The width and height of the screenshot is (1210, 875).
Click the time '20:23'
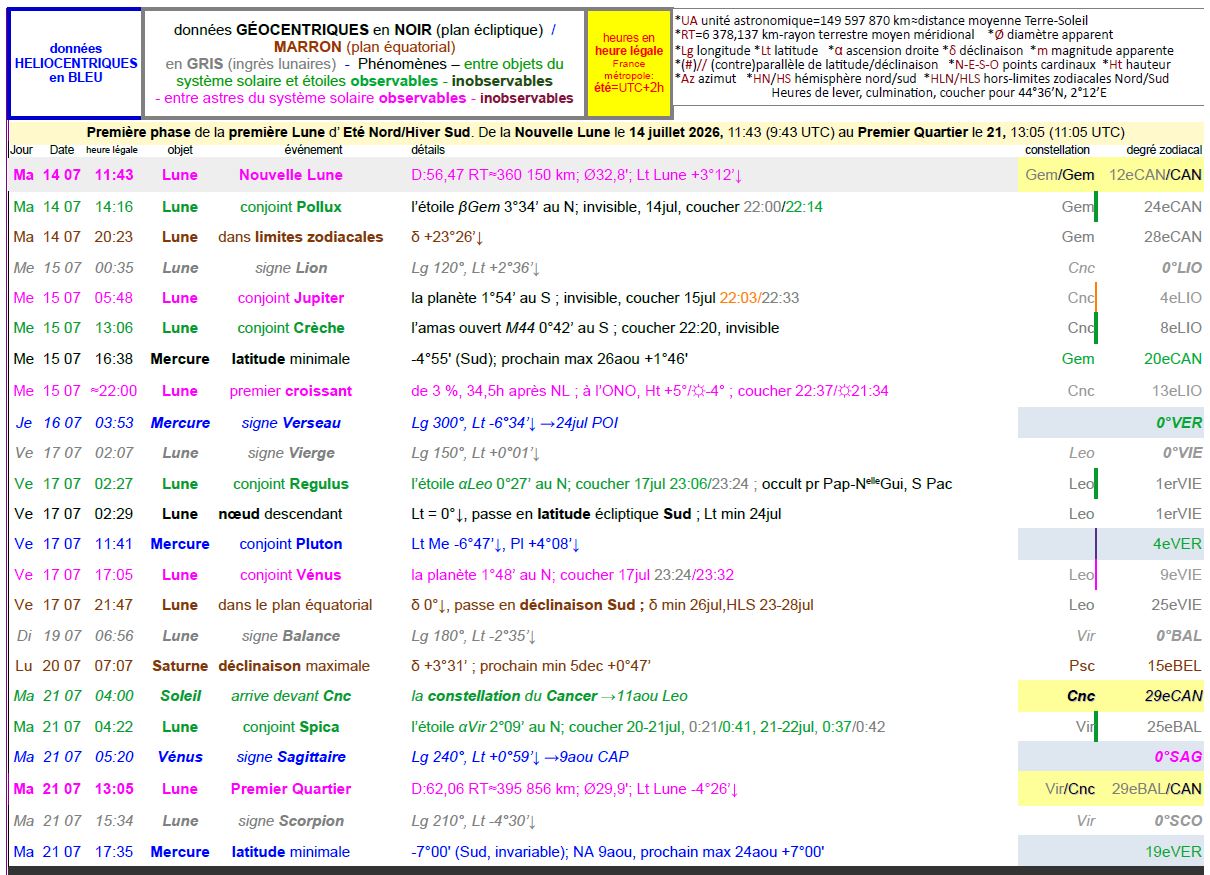(114, 237)
